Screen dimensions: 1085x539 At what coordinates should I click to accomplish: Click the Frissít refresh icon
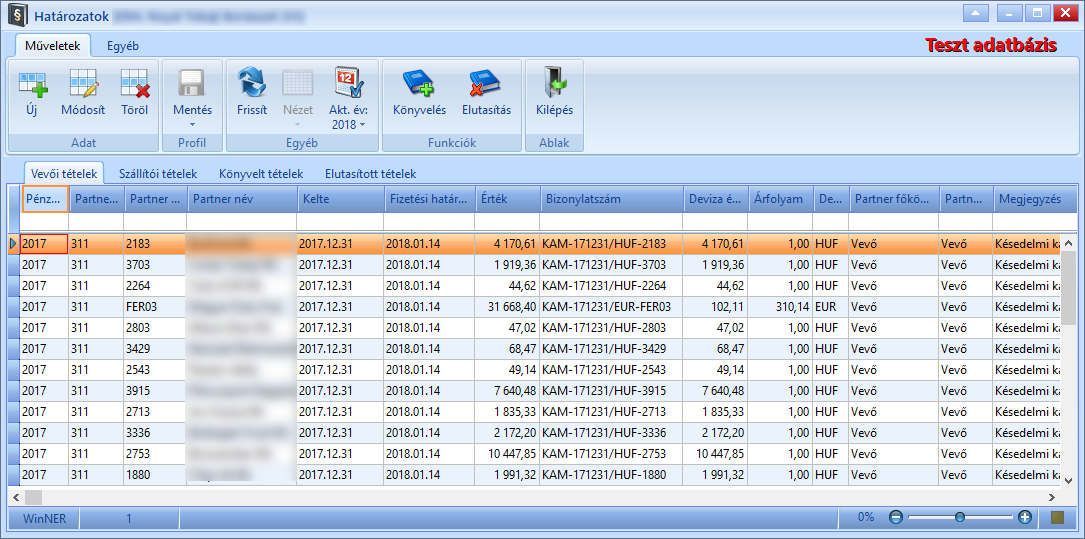pos(252,83)
